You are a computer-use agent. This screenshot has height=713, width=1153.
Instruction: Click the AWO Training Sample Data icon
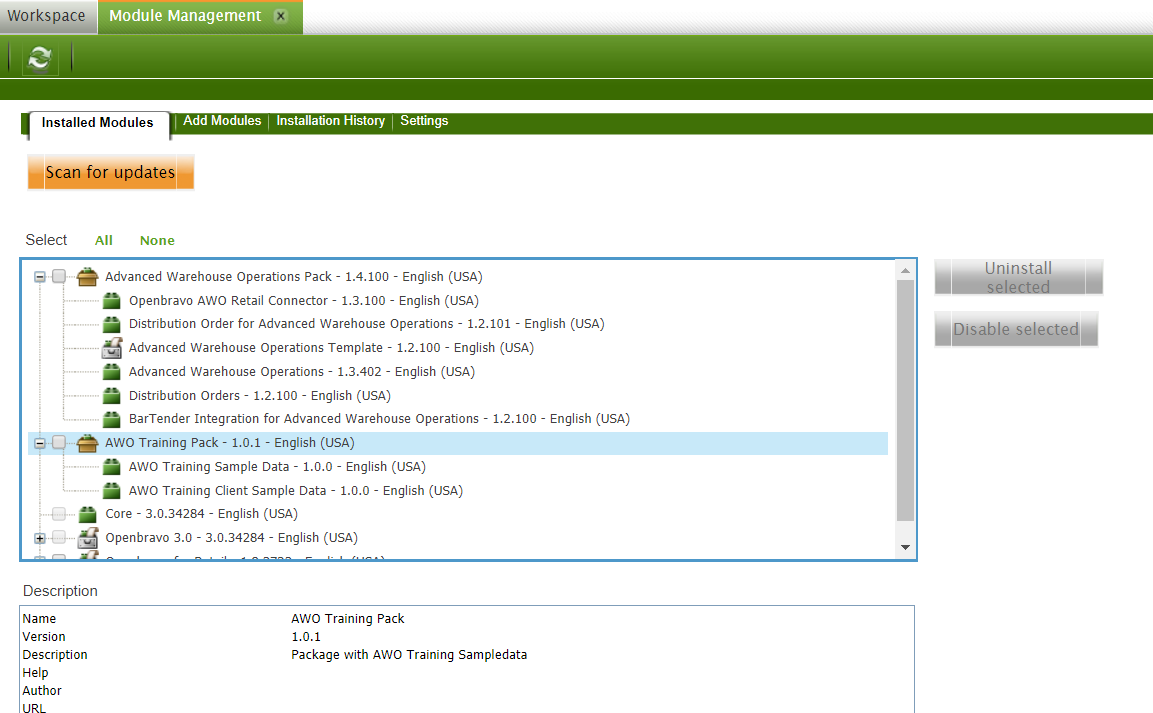tap(112, 467)
